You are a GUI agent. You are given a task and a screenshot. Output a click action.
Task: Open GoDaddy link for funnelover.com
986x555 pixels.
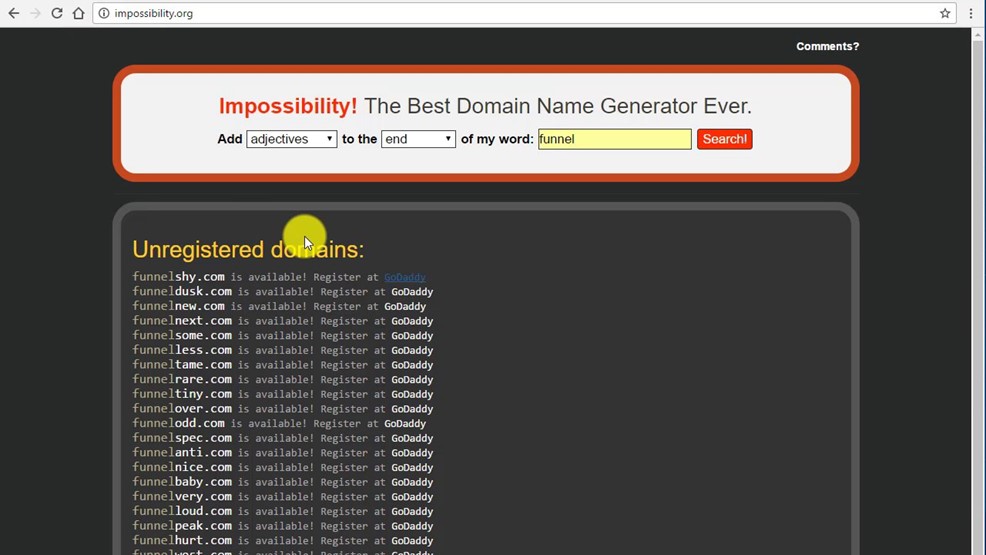click(412, 409)
